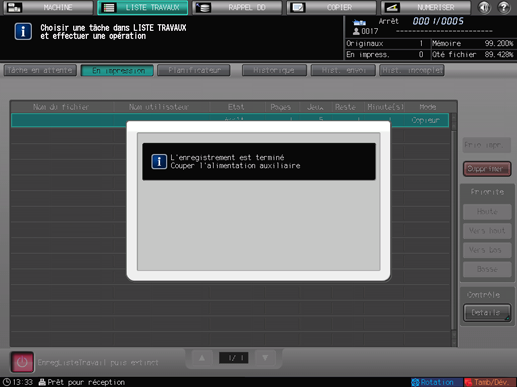Click the Prio impr. button

pos(487,145)
